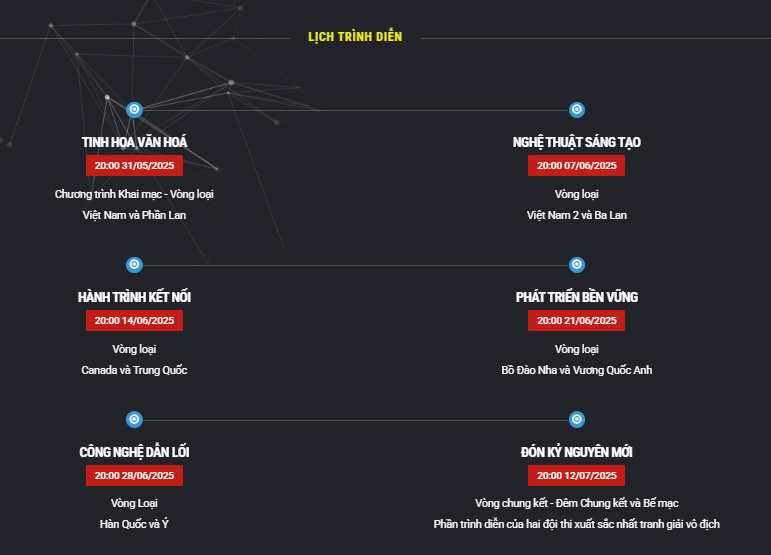Click the red 20:00 31/05/2025 date badge
The width and height of the screenshot is (771, 555).
(134, 166)
